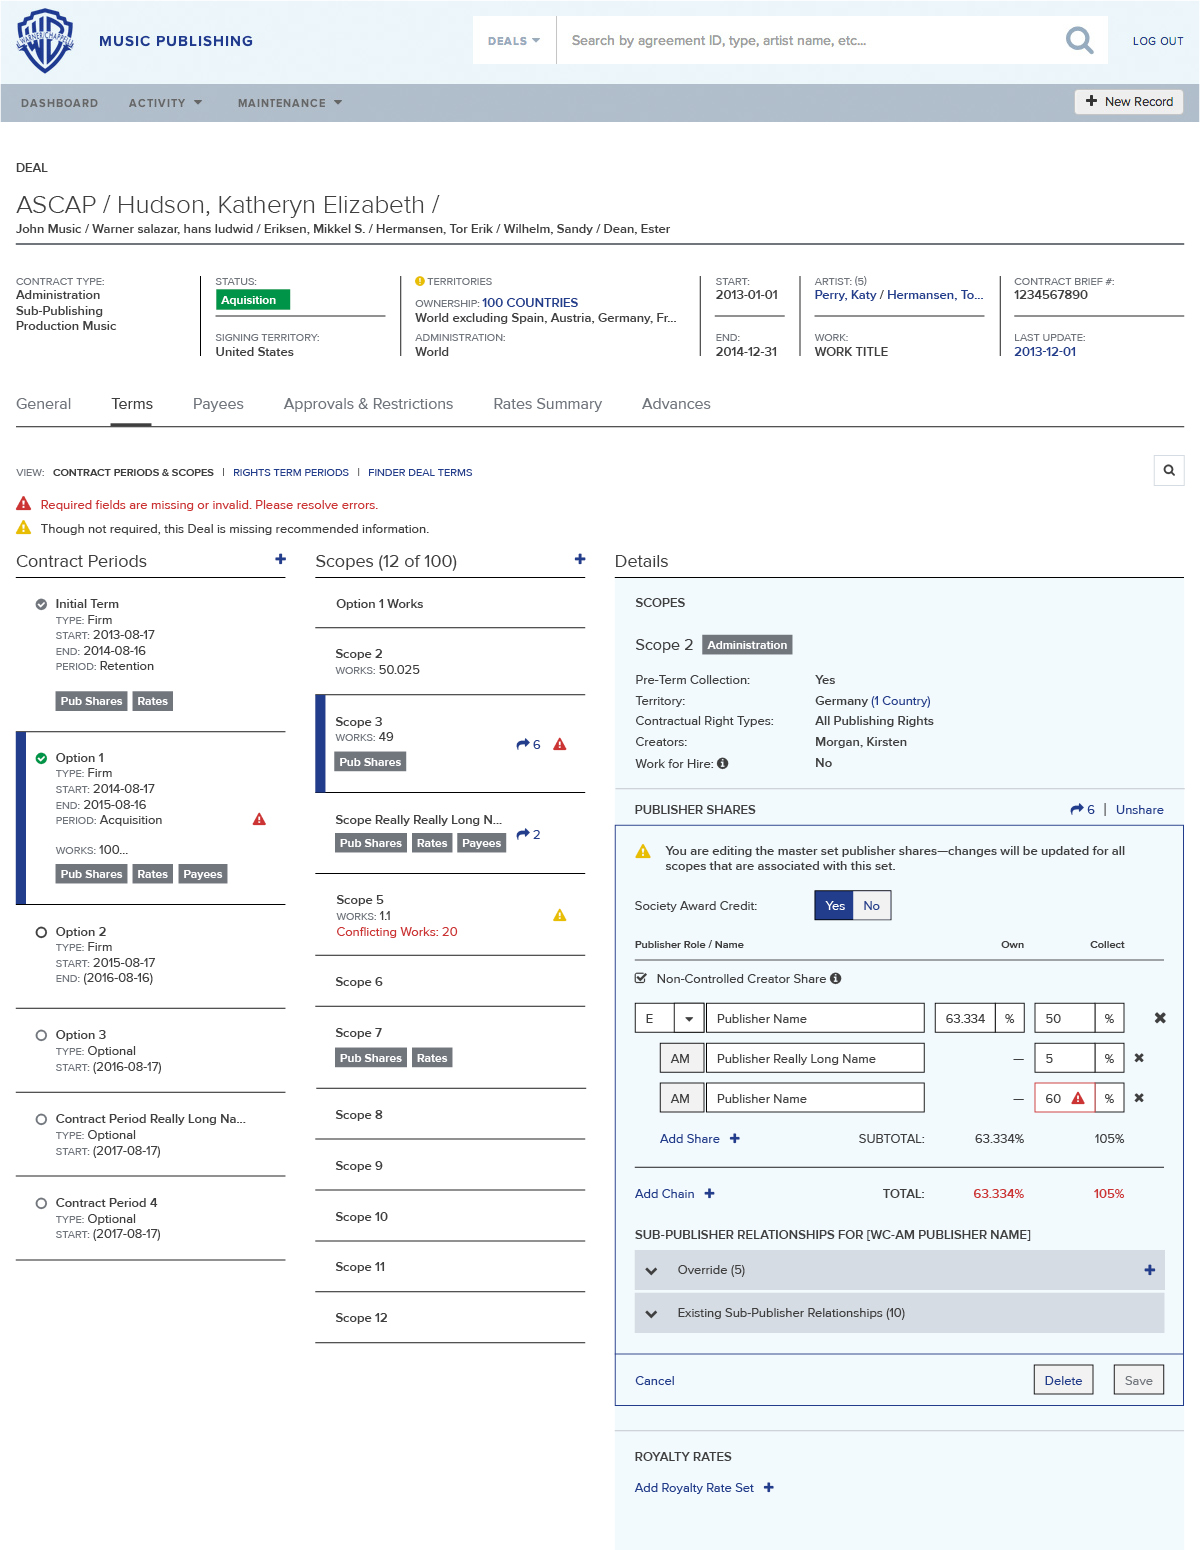Screen dimensions: 1200x1550
Task: Click the Save button
Action: (x=1138, y=1380)
